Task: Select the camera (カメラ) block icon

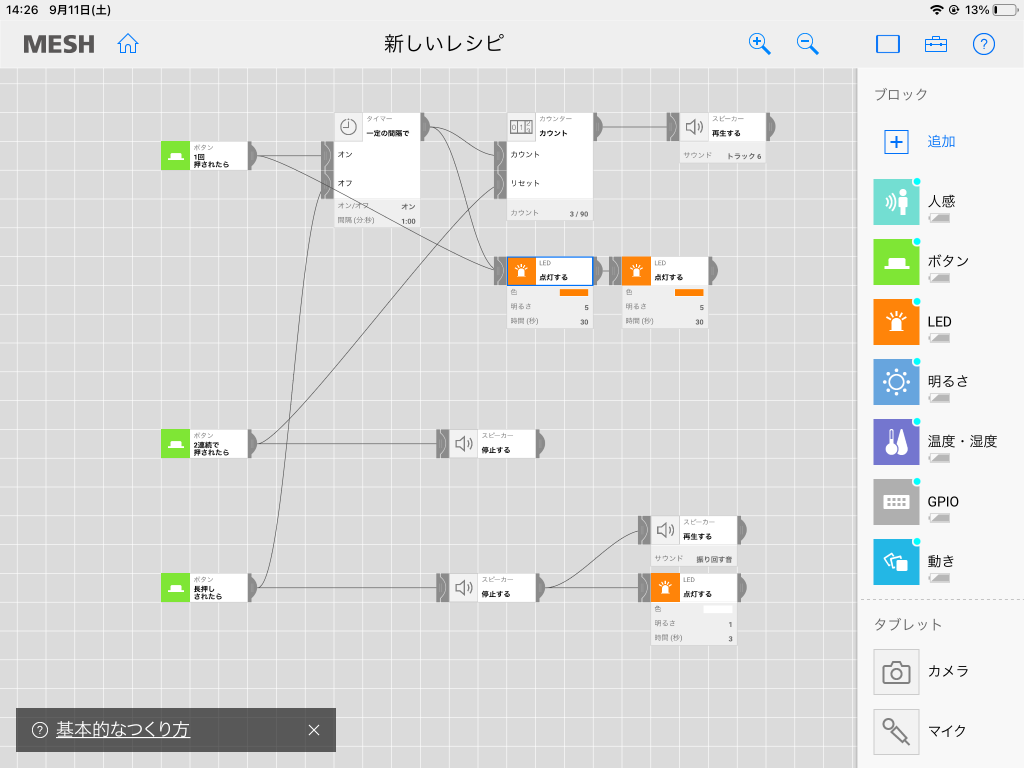Action: [x=896, y=672]
